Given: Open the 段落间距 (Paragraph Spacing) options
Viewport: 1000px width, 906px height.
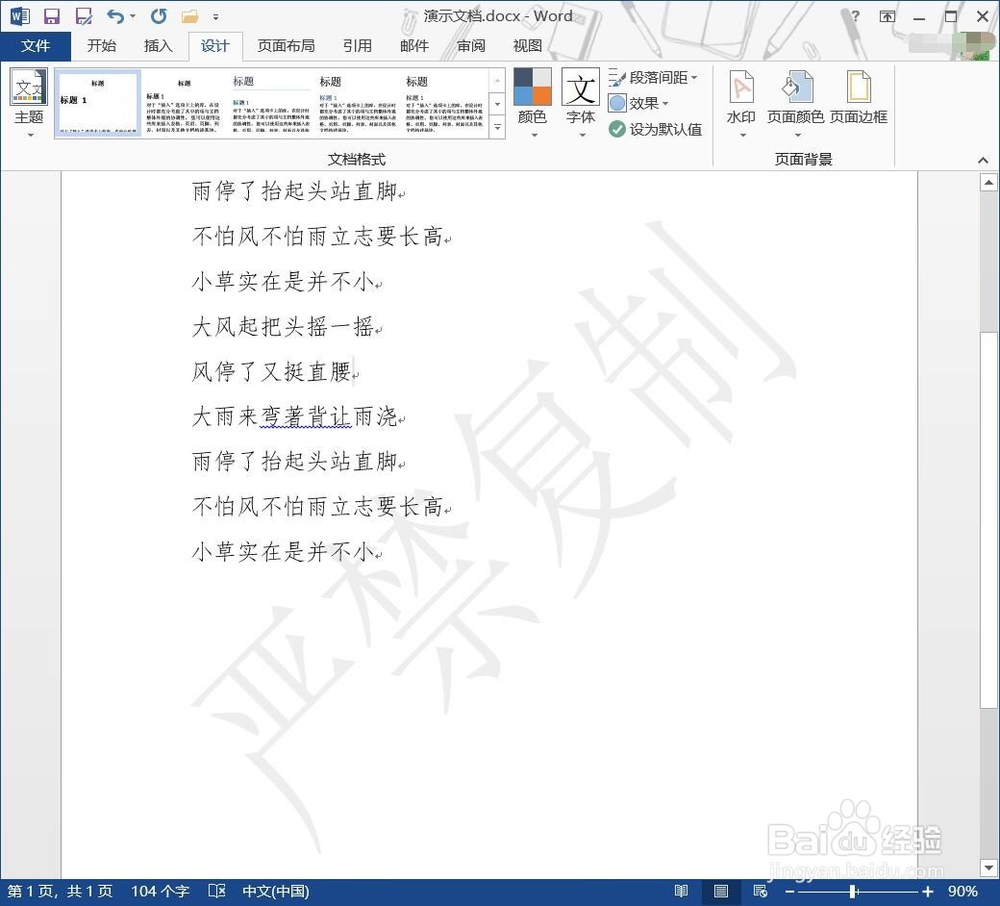Looking at the screenshot, I should (655, 76).
